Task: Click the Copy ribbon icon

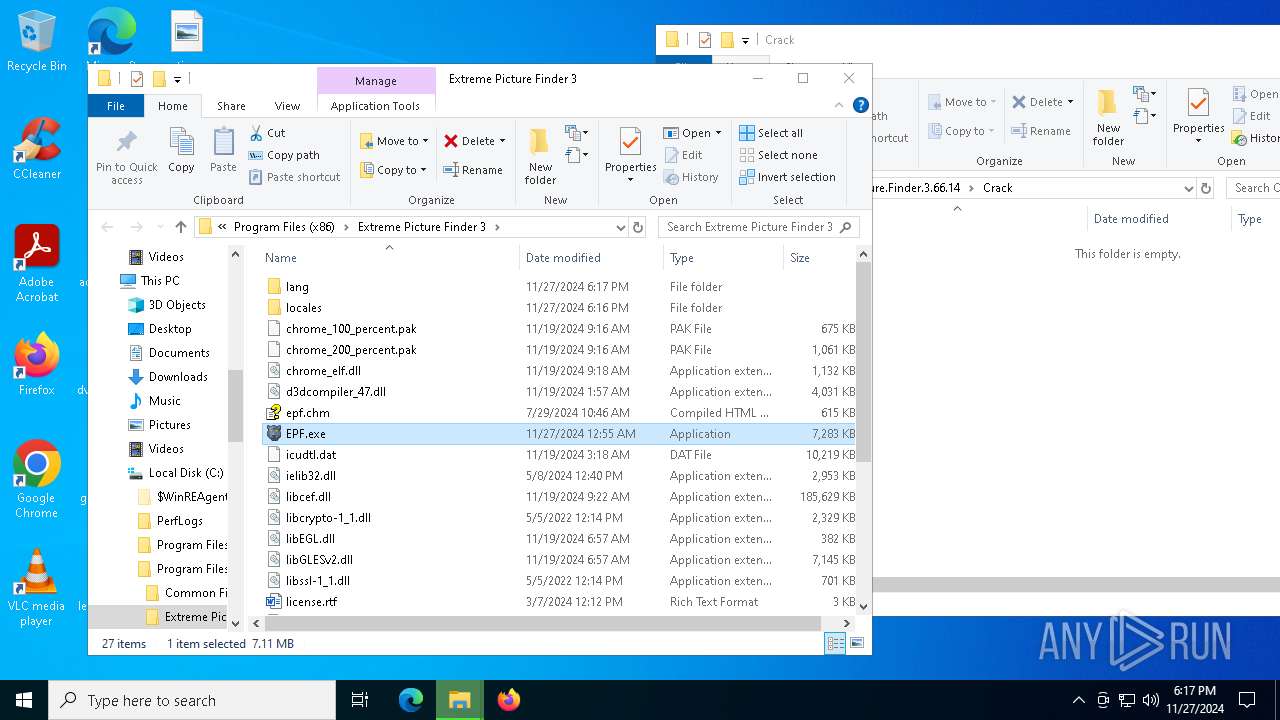Action: coord(181,150)
